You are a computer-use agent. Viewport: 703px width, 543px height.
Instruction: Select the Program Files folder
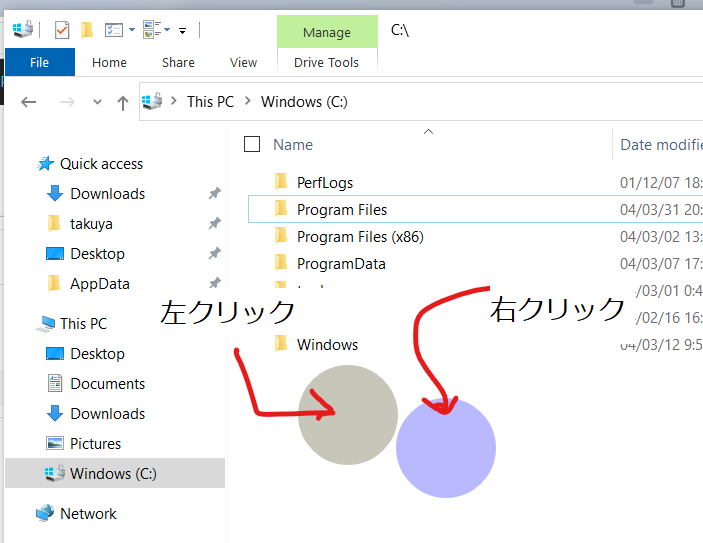[x=342, y=209]
